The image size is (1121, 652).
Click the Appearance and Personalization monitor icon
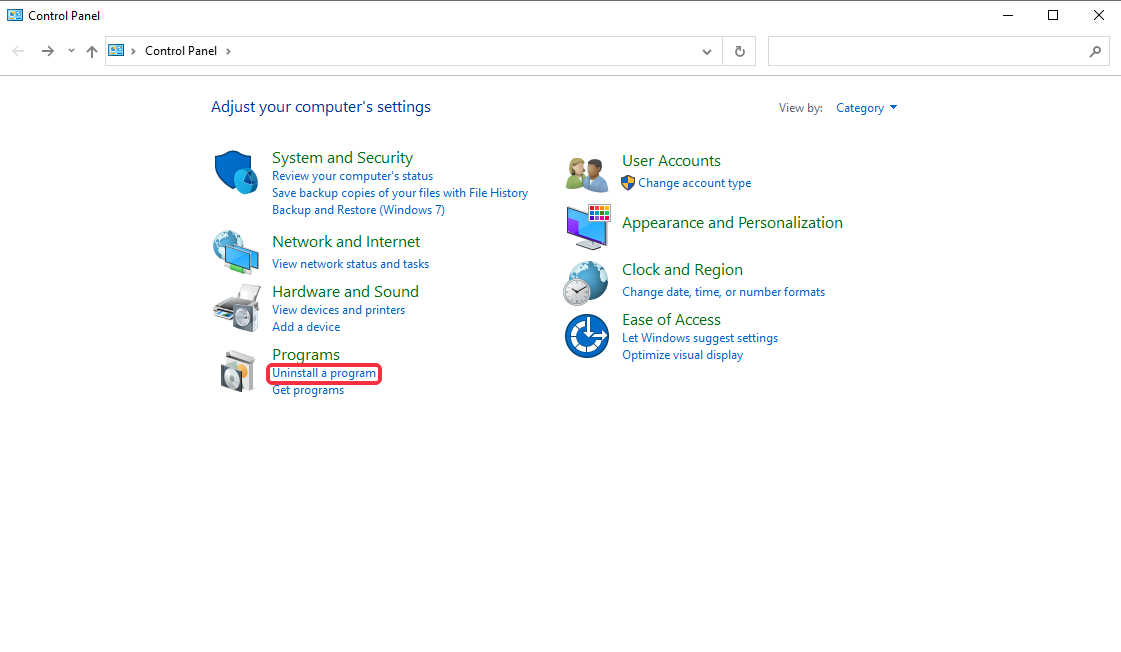588,227
